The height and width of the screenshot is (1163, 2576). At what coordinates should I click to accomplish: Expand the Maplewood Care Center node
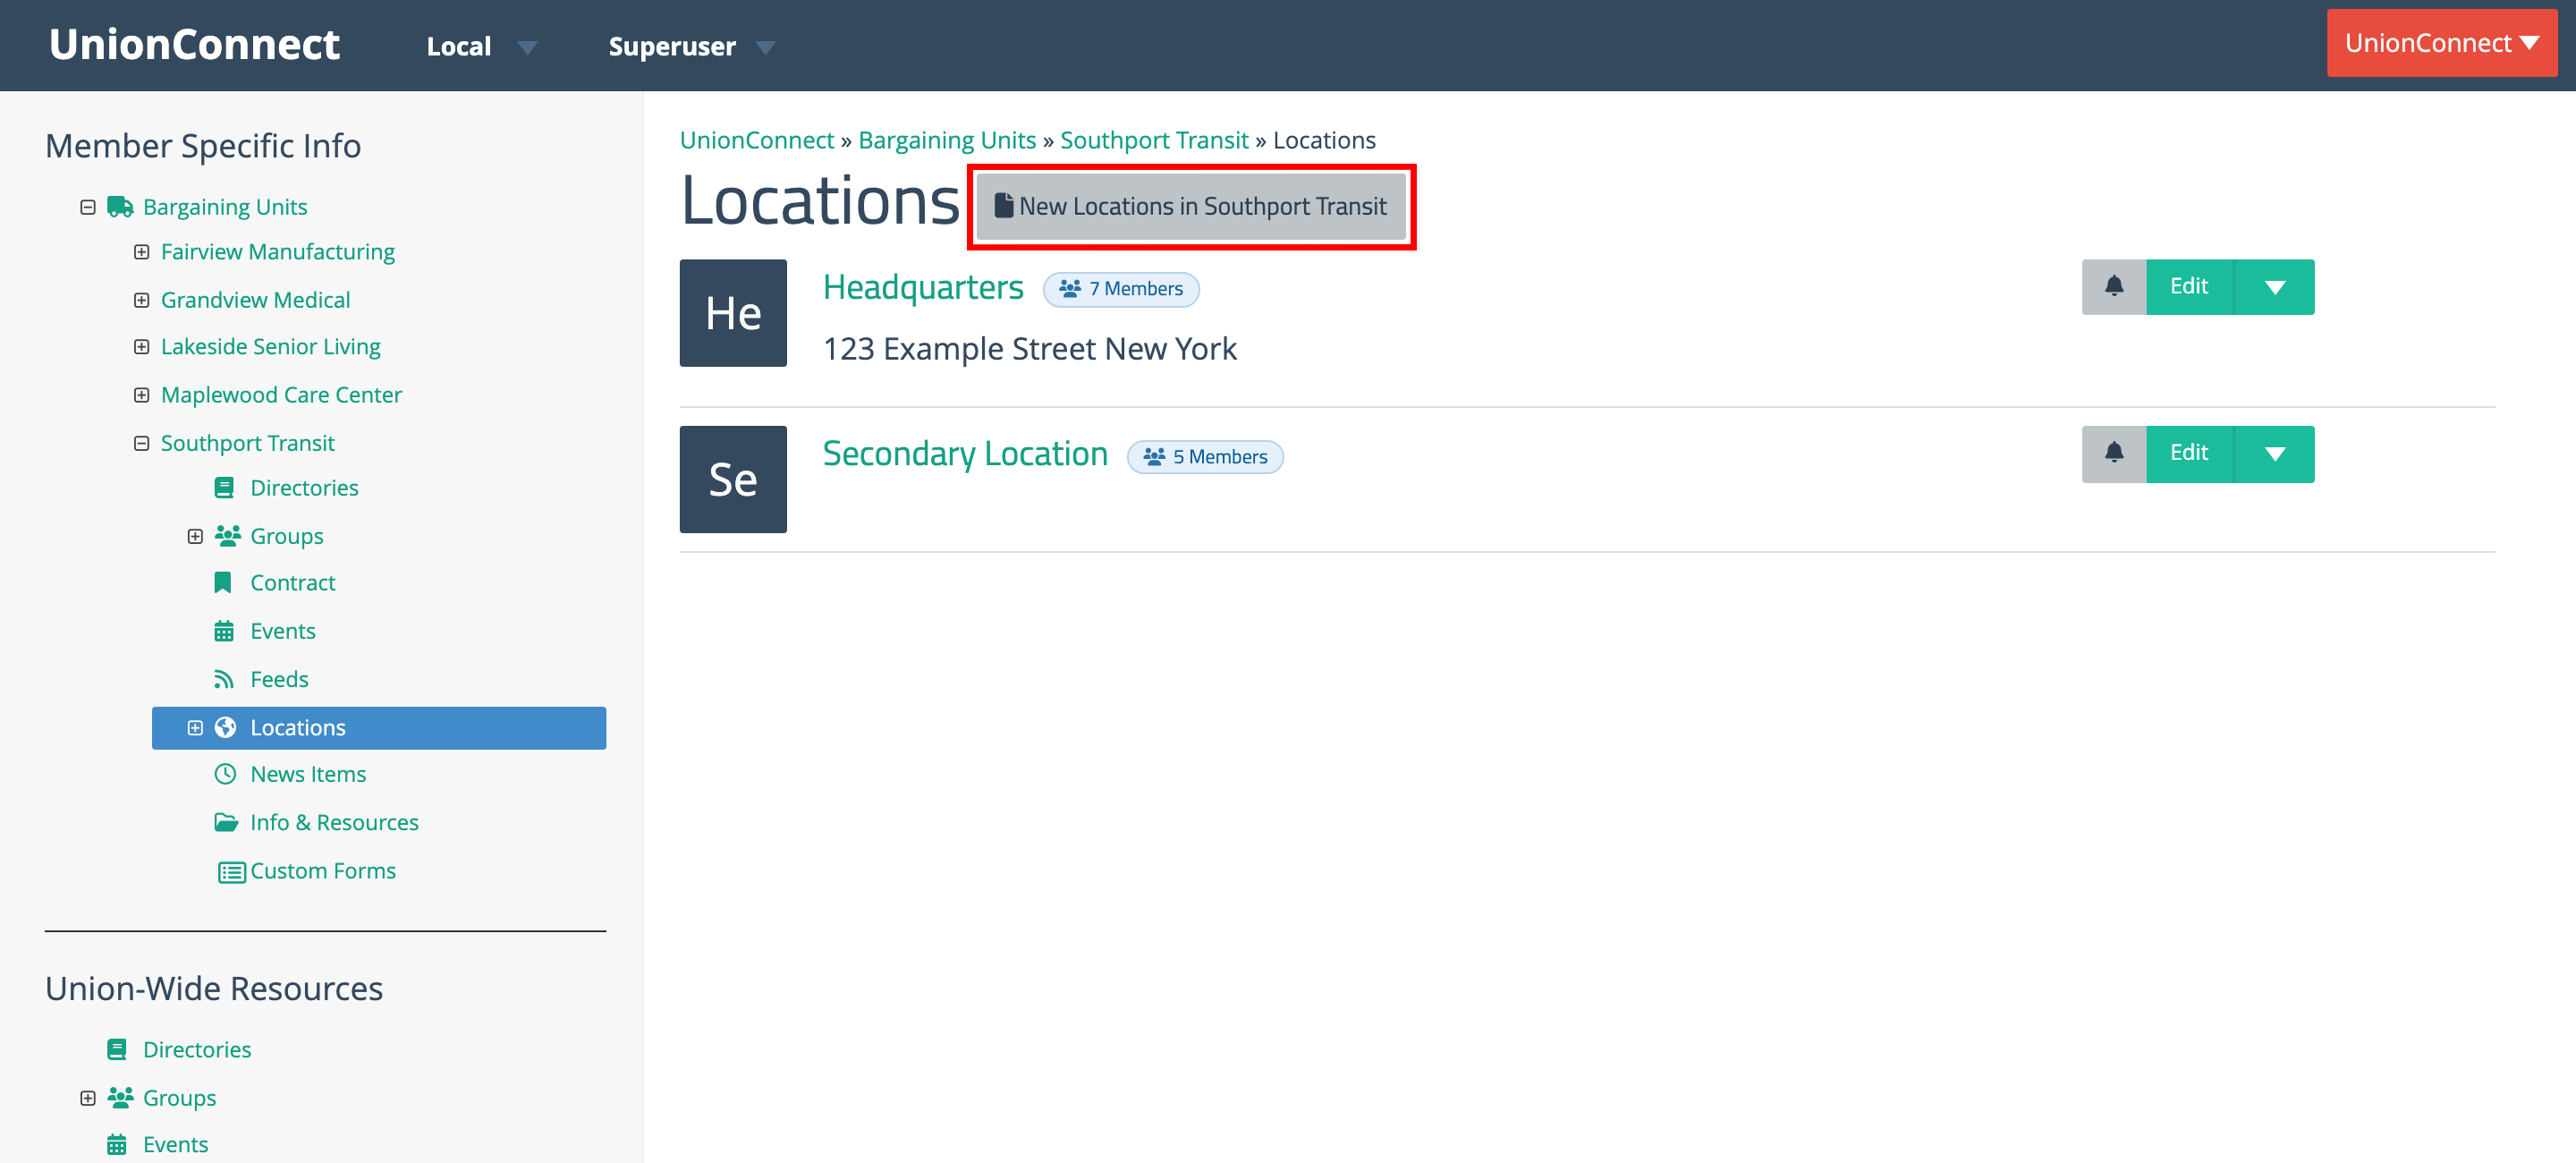142,395
